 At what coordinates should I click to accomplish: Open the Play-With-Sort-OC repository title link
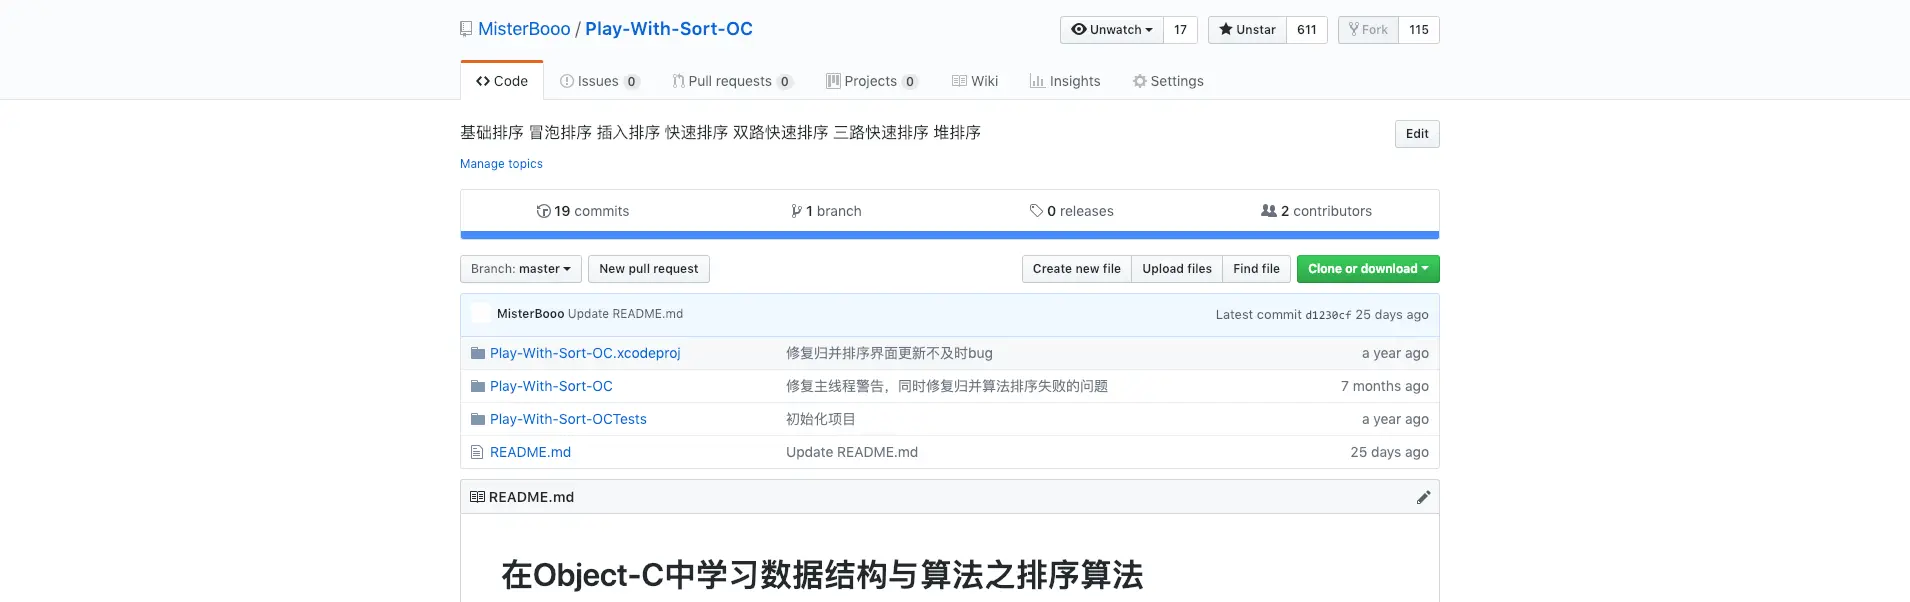[x=669, y=29]
